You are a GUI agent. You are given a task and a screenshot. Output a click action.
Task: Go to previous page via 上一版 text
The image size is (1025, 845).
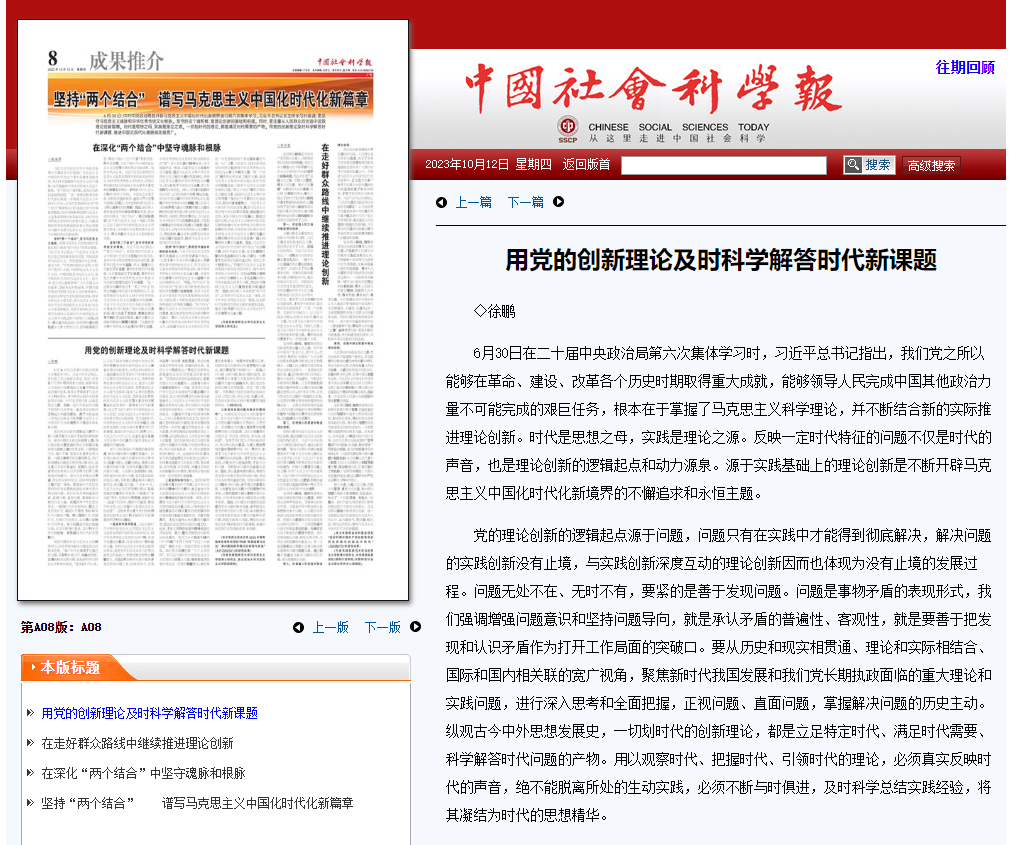(331, 627)
